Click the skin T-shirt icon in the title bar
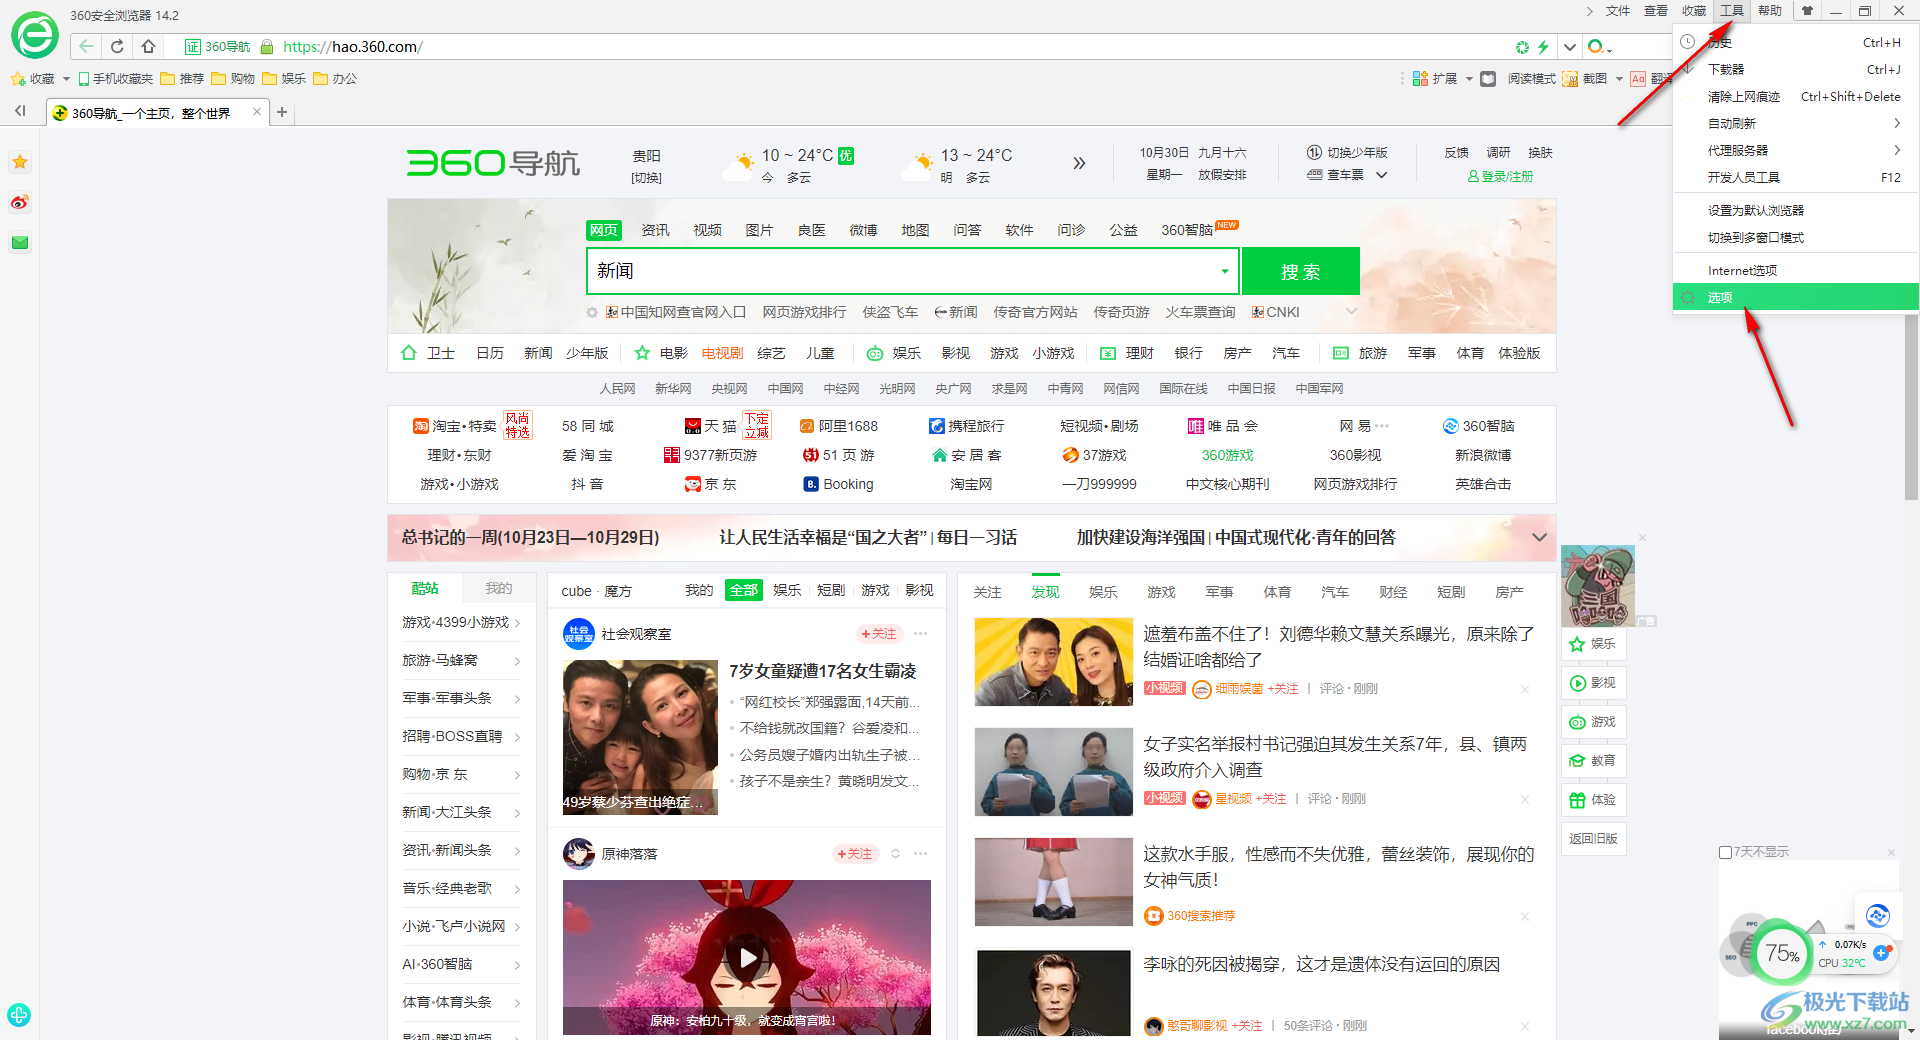1920x1040 pixels. tap(1807, 11)
